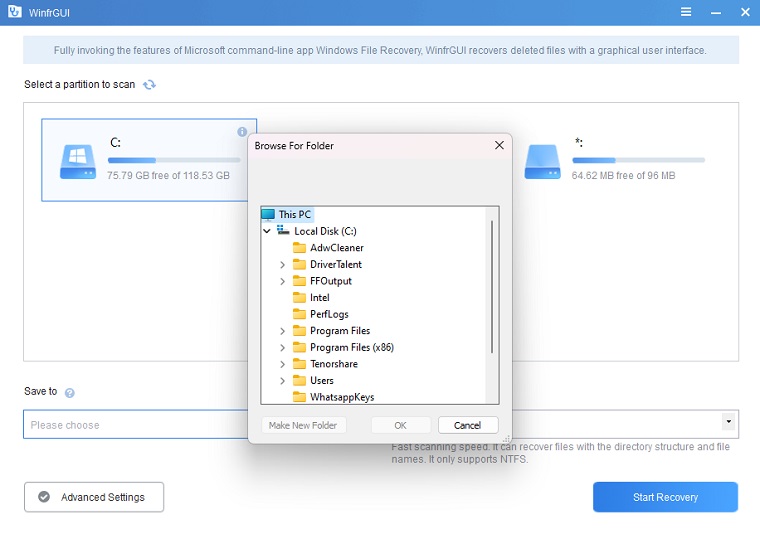Click the *: partition disk icon
The height and width of the screenshot is (534, 760).
542,162
